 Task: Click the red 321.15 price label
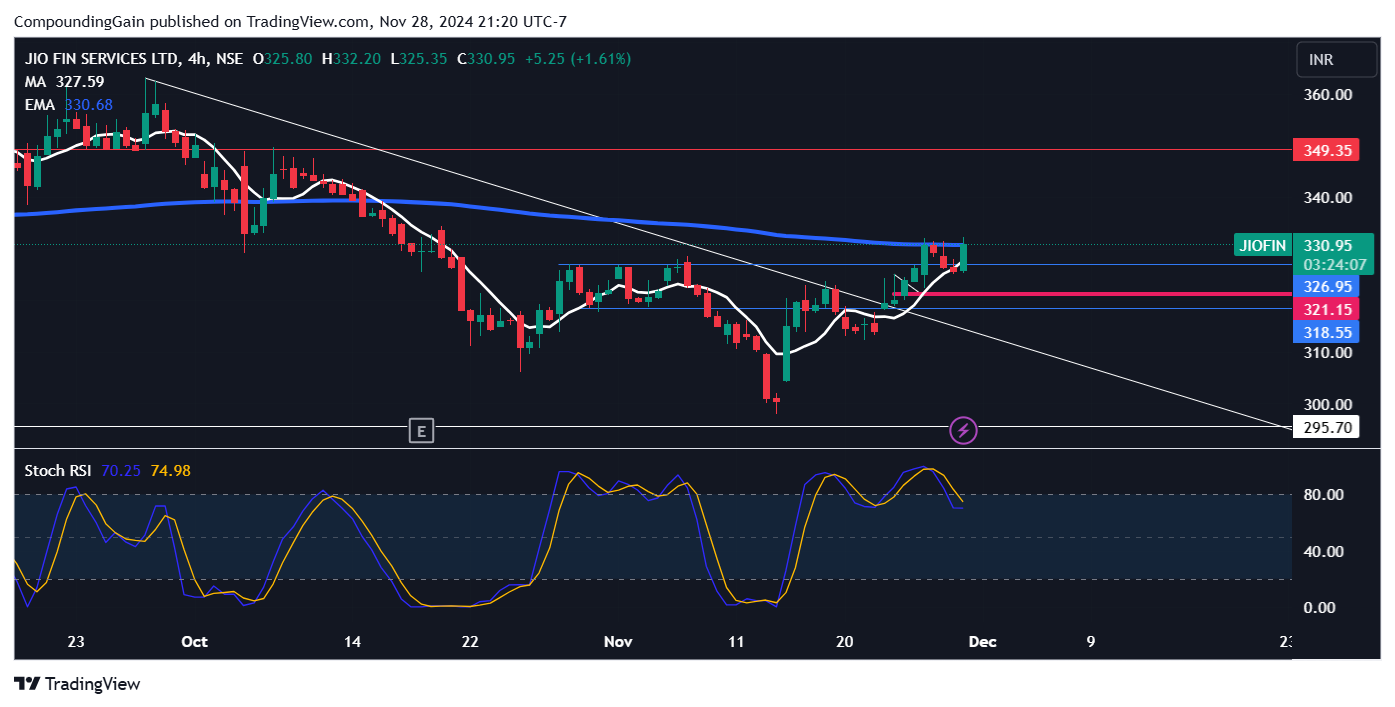point(1325,310)
